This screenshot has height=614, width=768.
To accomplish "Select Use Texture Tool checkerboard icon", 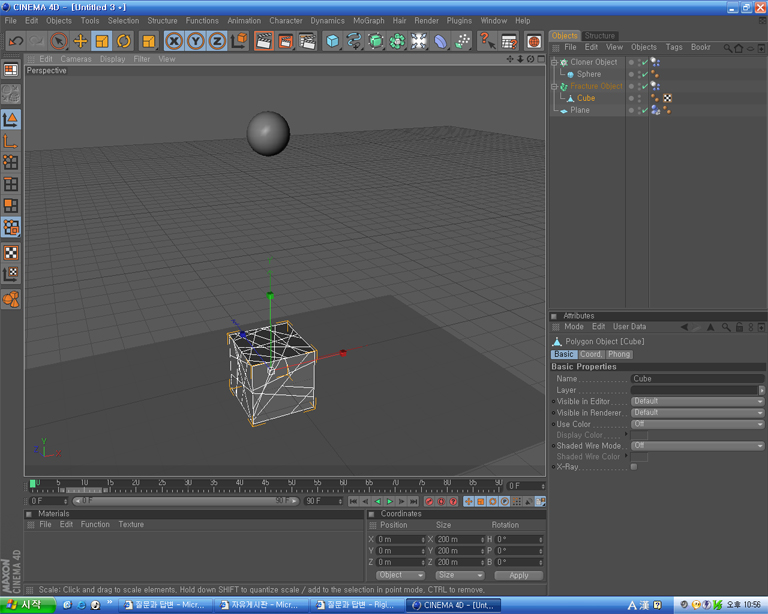I will (x=11, y=253).
